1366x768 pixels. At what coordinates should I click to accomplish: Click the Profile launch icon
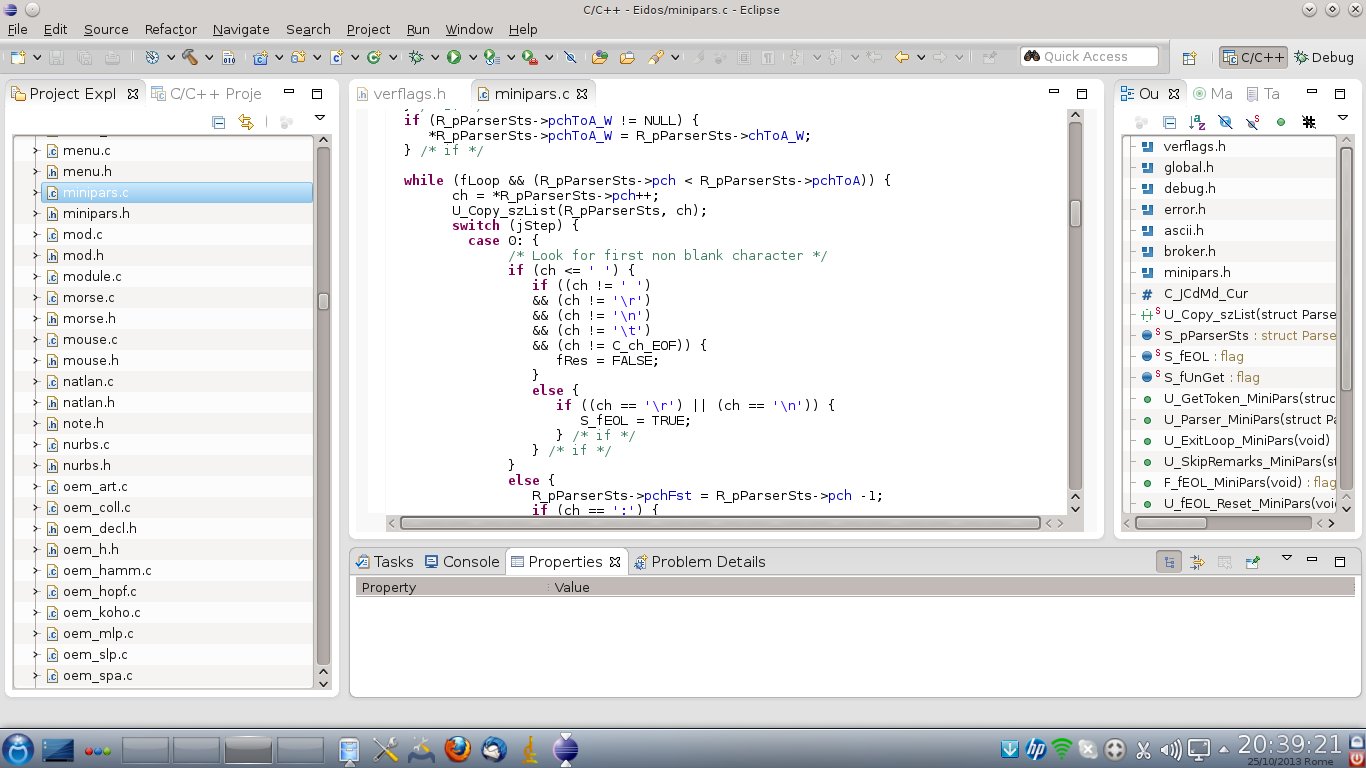491,57
